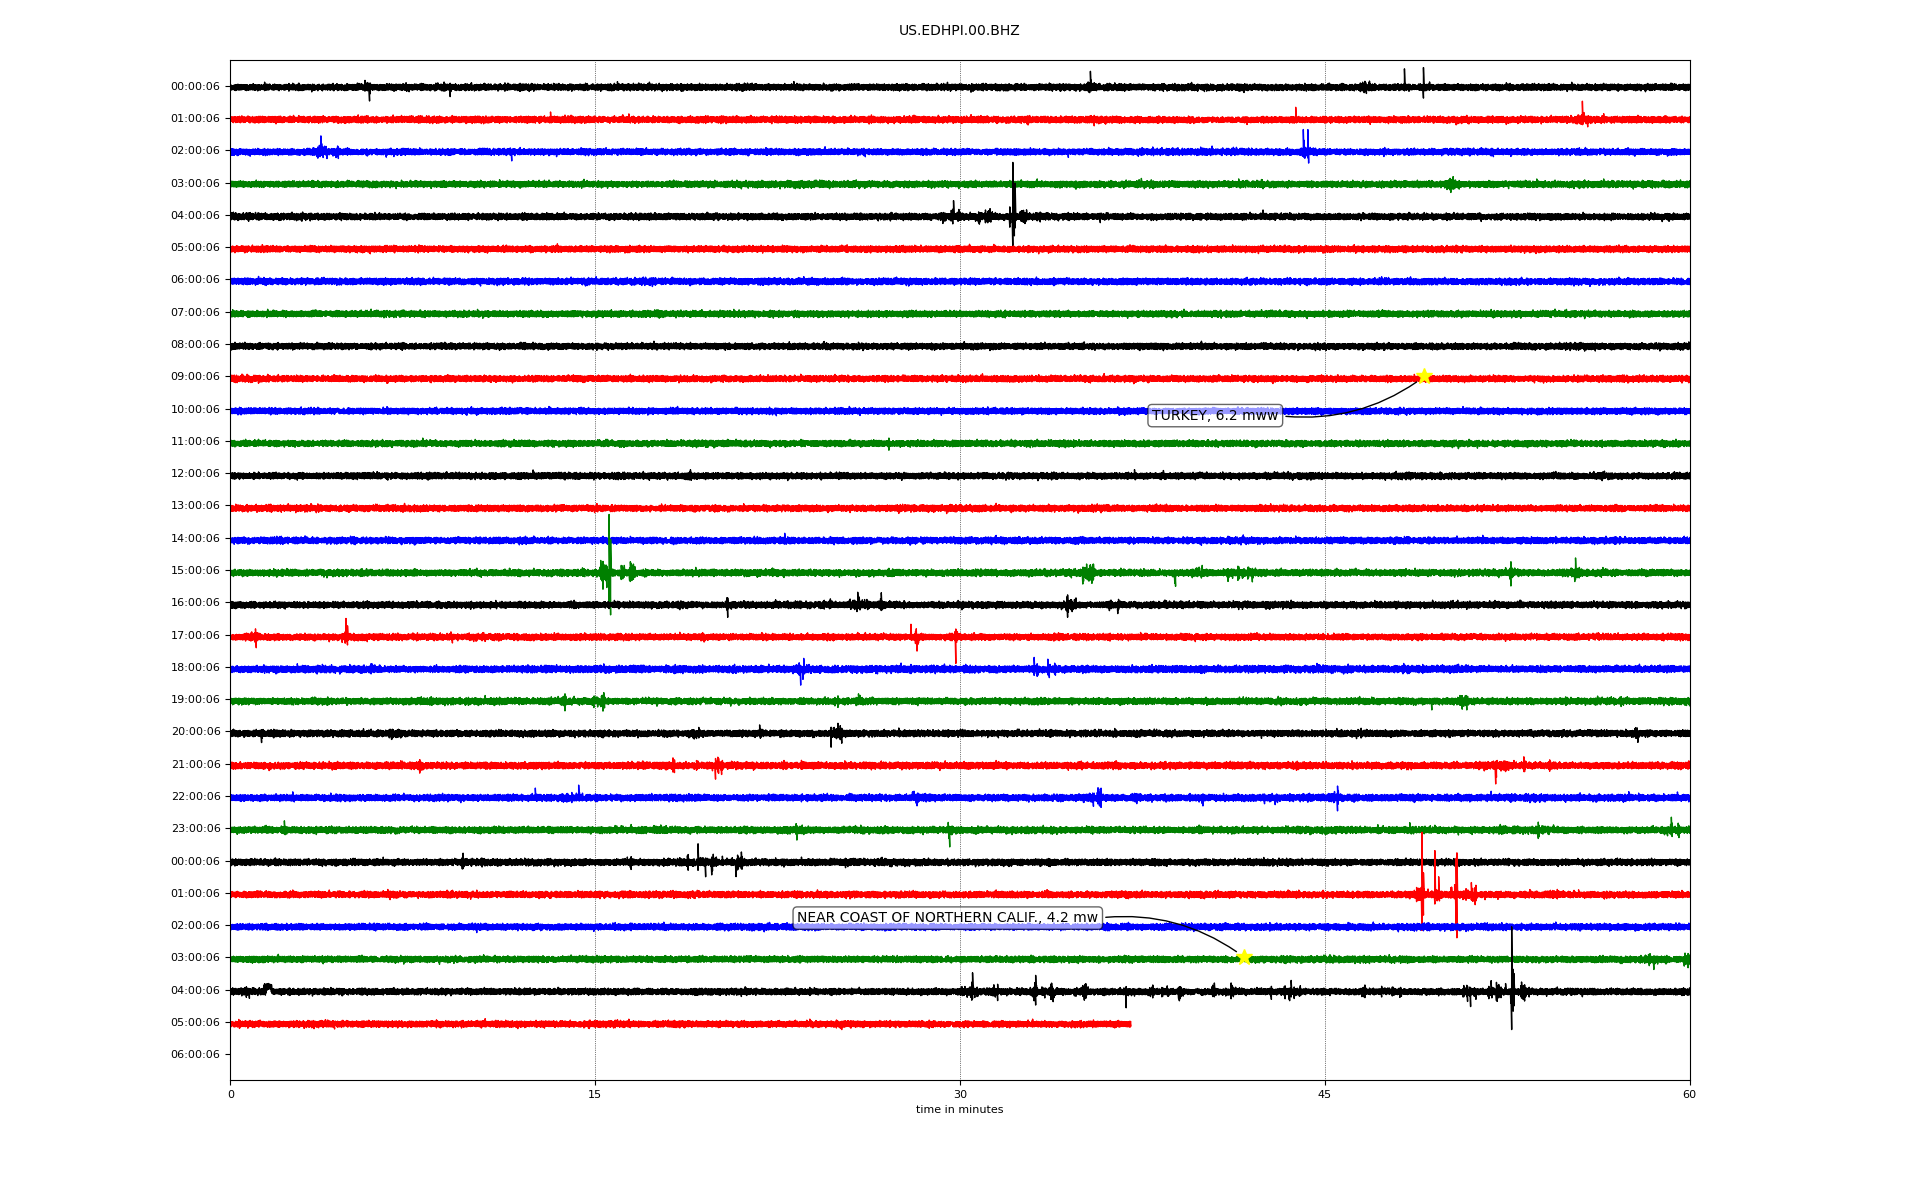Image resolution: width=1920 pixels, height=1200 pixels.
Task: Click the x-axis tick label 60
Action: pyautogui.click(x=1689, y=1094)
